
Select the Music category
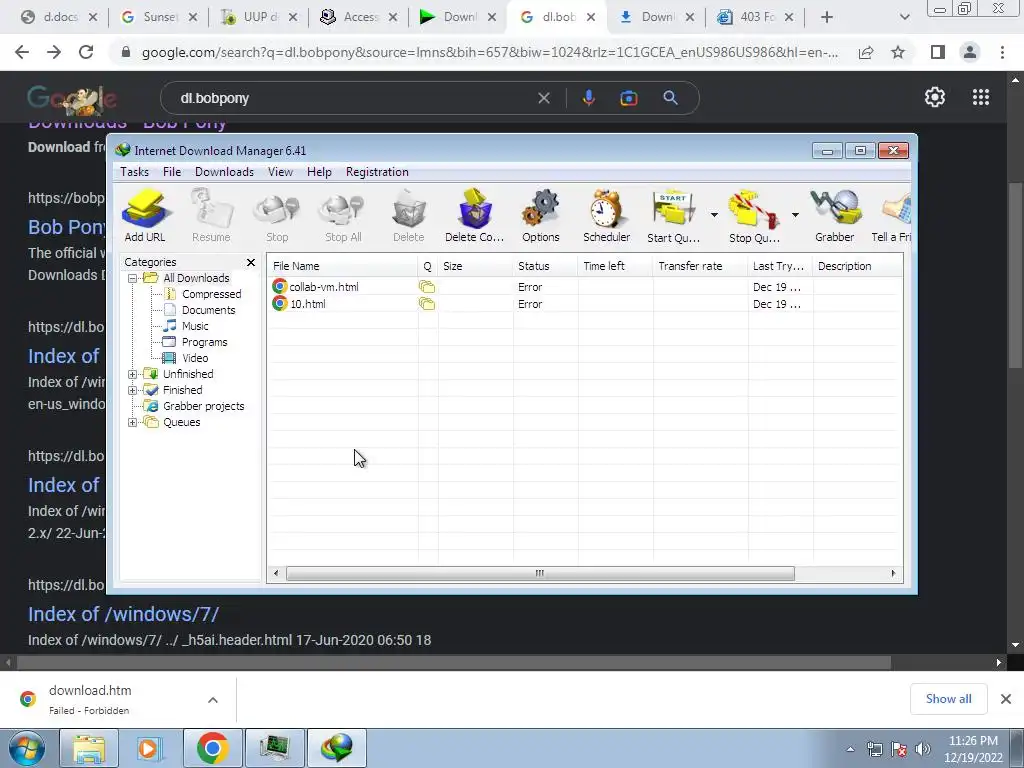[195, 326]
